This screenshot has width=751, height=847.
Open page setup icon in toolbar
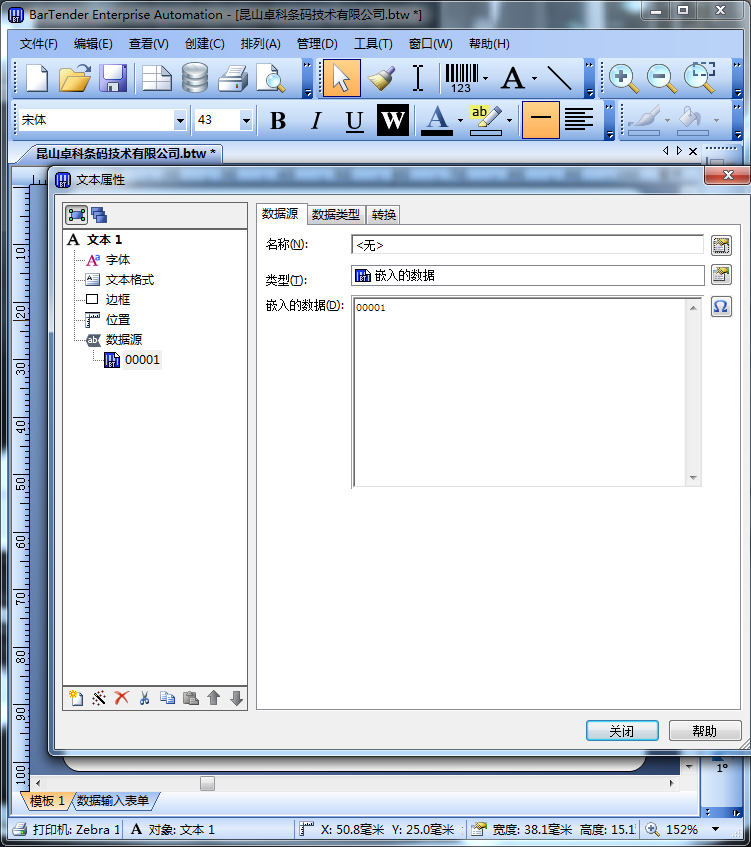(157, 78)
